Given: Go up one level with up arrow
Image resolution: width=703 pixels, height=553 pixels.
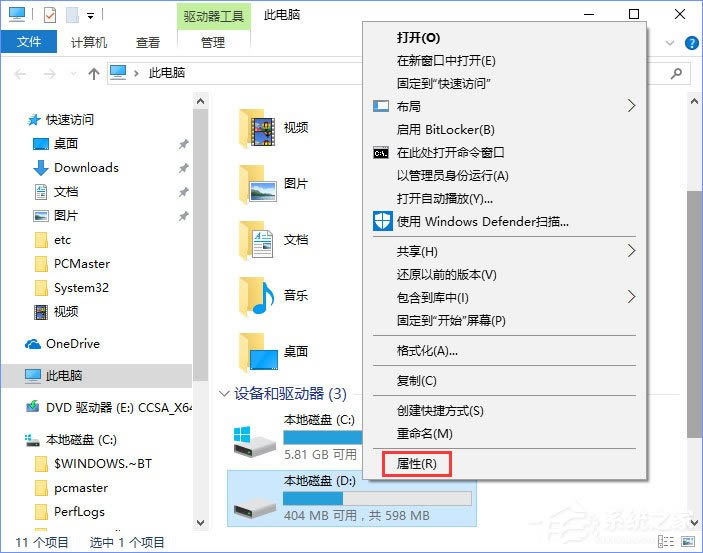Looking at the screenshot, I should (94, 74).
